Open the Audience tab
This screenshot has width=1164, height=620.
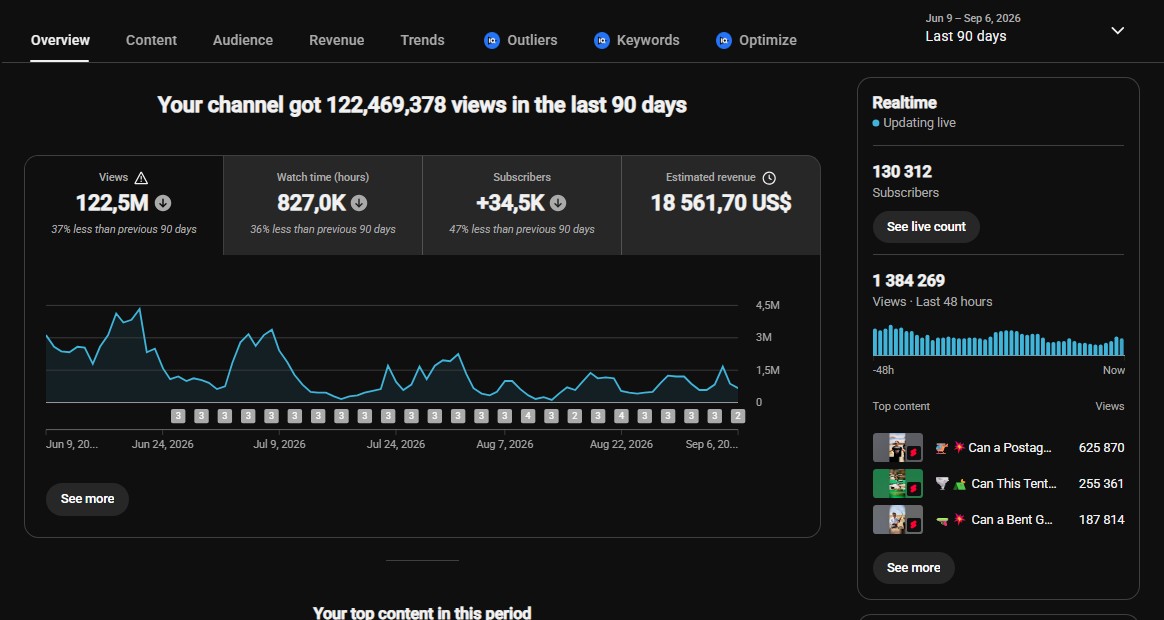[243, 40]
